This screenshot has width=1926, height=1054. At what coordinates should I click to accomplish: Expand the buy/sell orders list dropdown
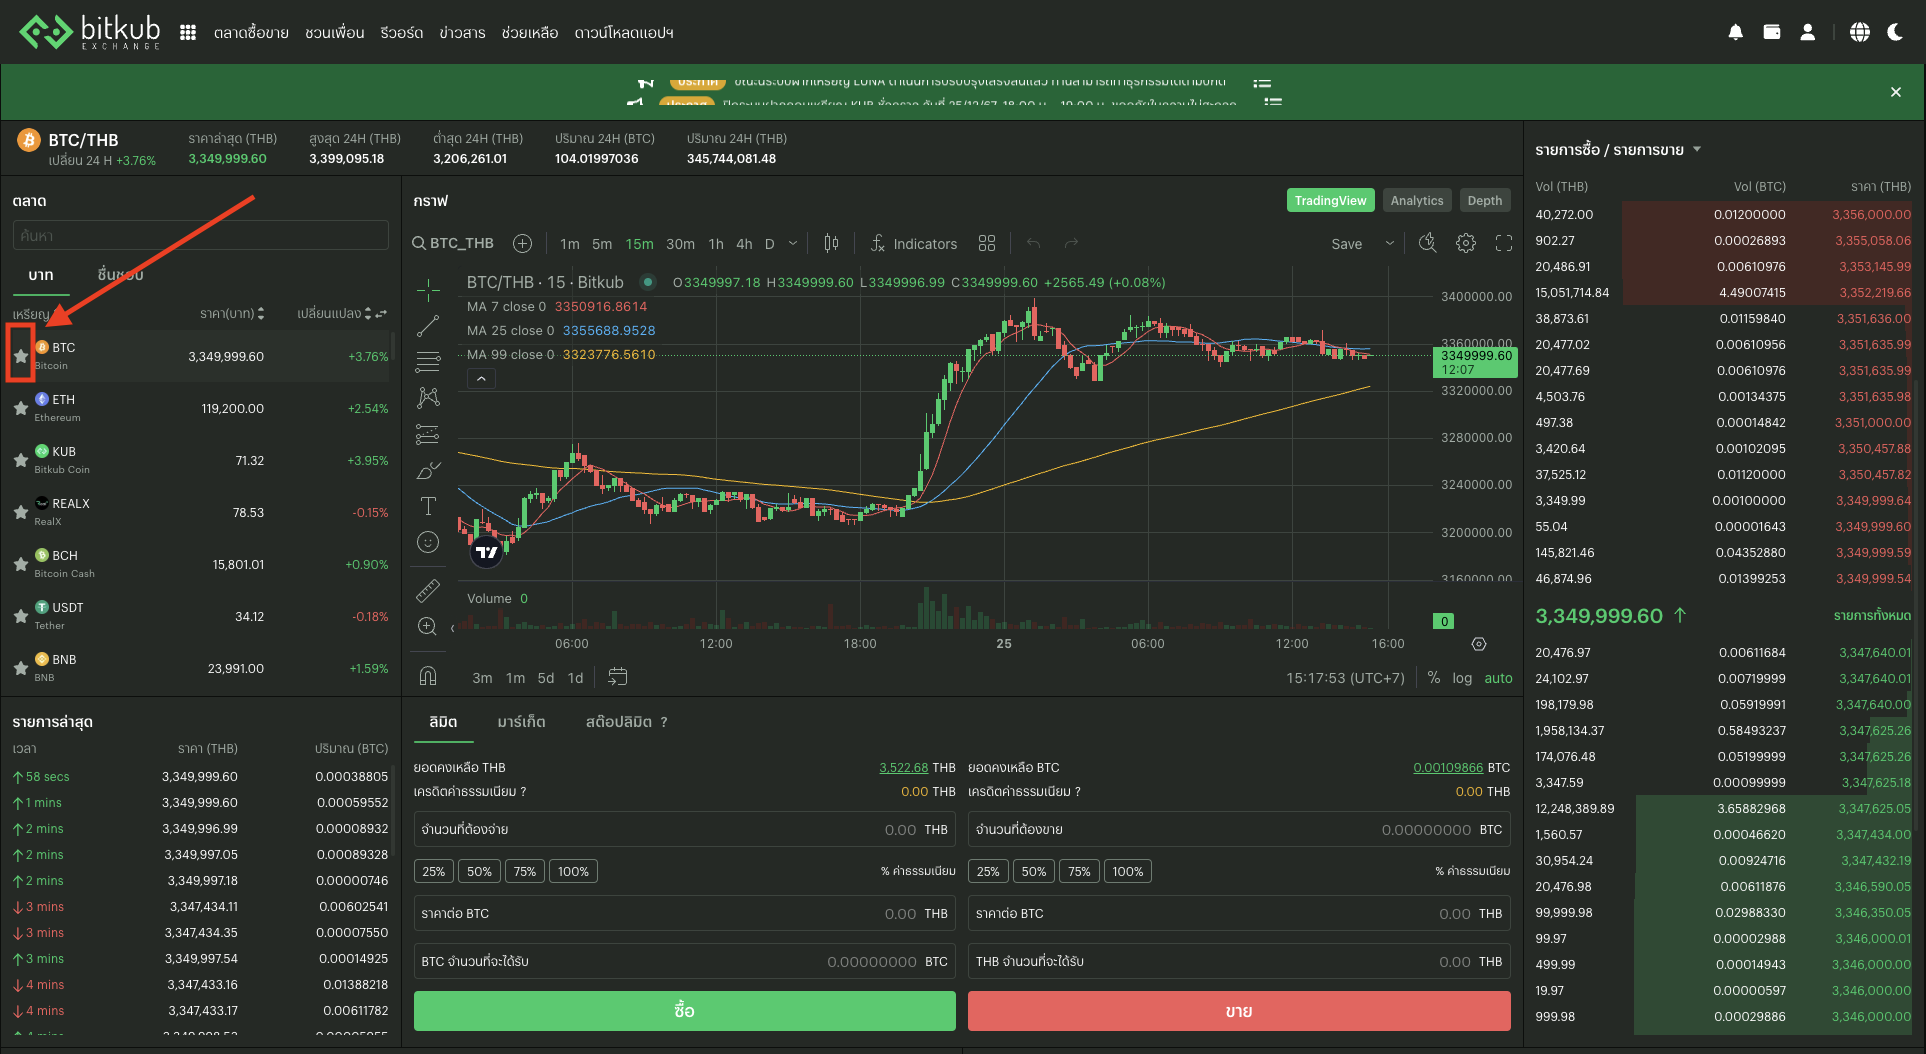(1697, 150)
